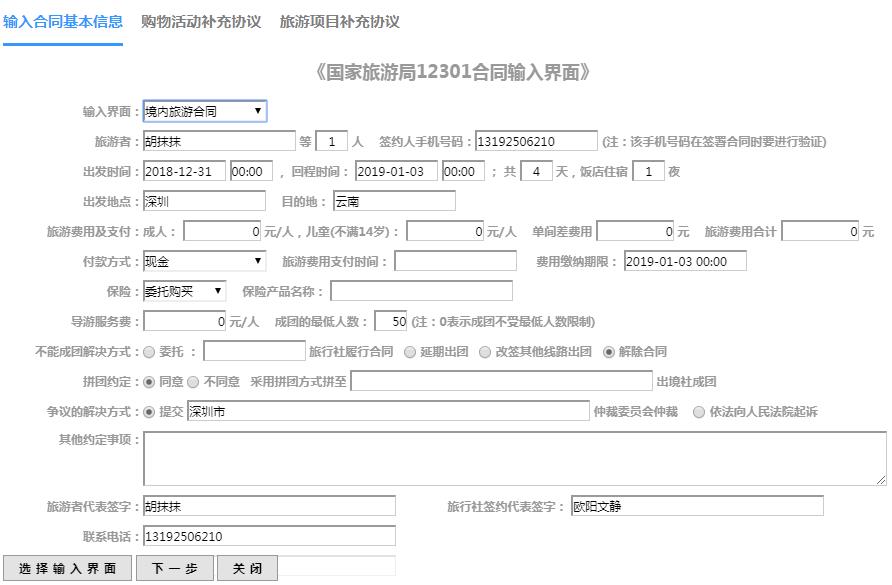Click the input field after 委托
Screen dimensions: 892x585
(x=254, y=351)
